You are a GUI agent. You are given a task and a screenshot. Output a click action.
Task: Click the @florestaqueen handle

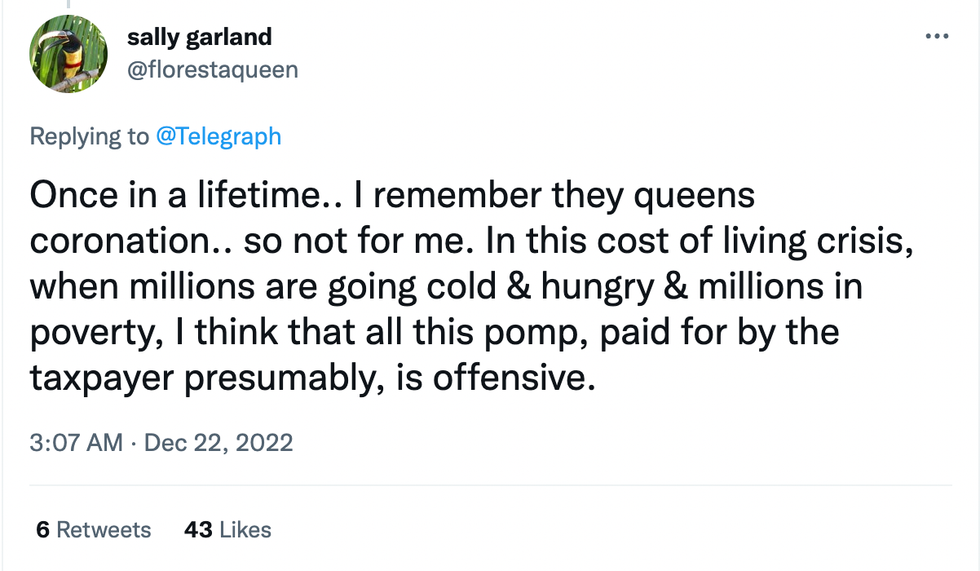point(212,71)
